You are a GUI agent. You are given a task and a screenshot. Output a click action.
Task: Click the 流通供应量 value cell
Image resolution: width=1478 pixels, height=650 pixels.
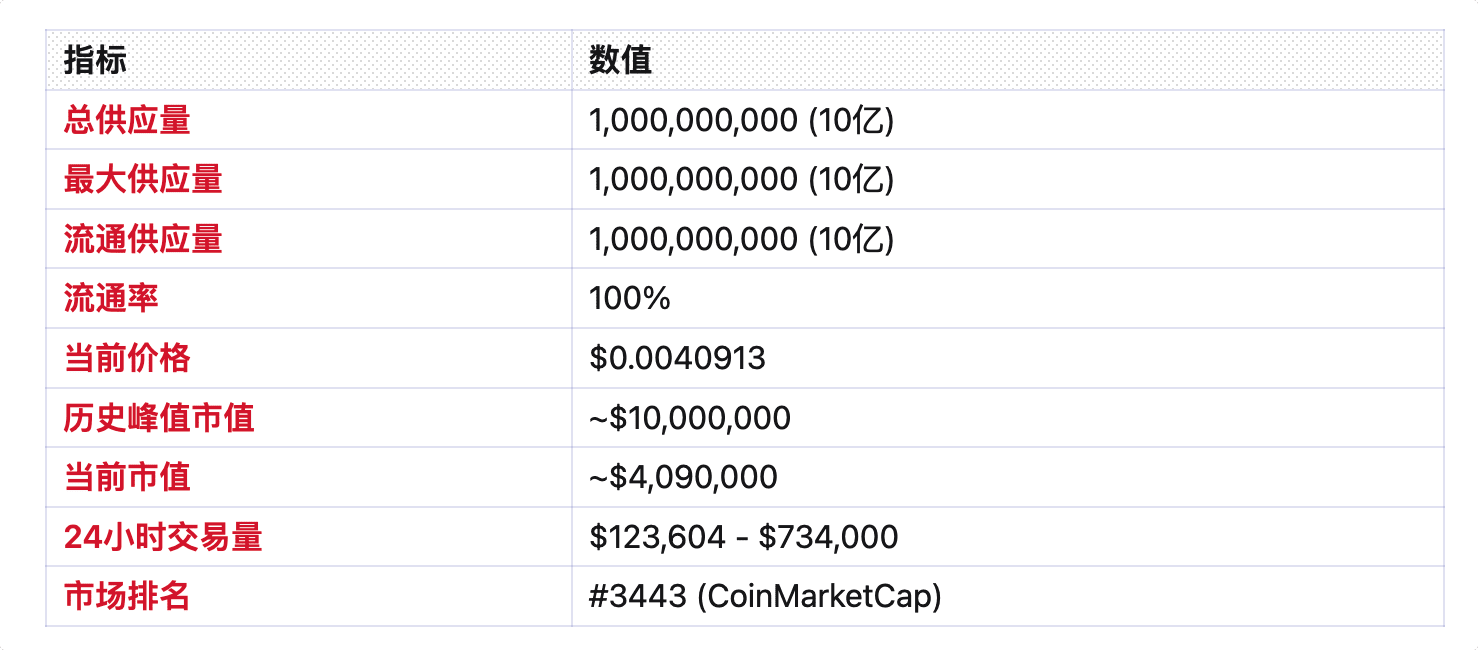pyautogui.click(x=741, y=240)
